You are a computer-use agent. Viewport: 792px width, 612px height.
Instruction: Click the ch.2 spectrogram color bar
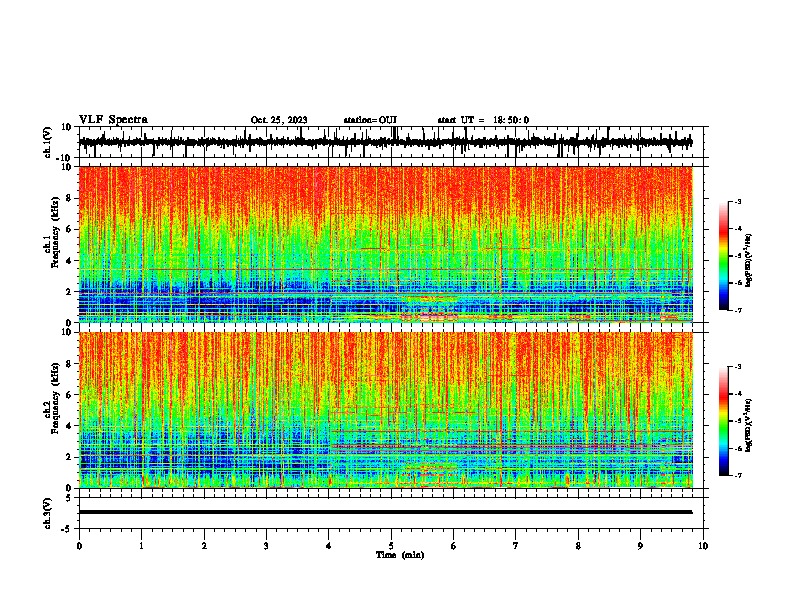pyautogui.click(x=724, y=421)
